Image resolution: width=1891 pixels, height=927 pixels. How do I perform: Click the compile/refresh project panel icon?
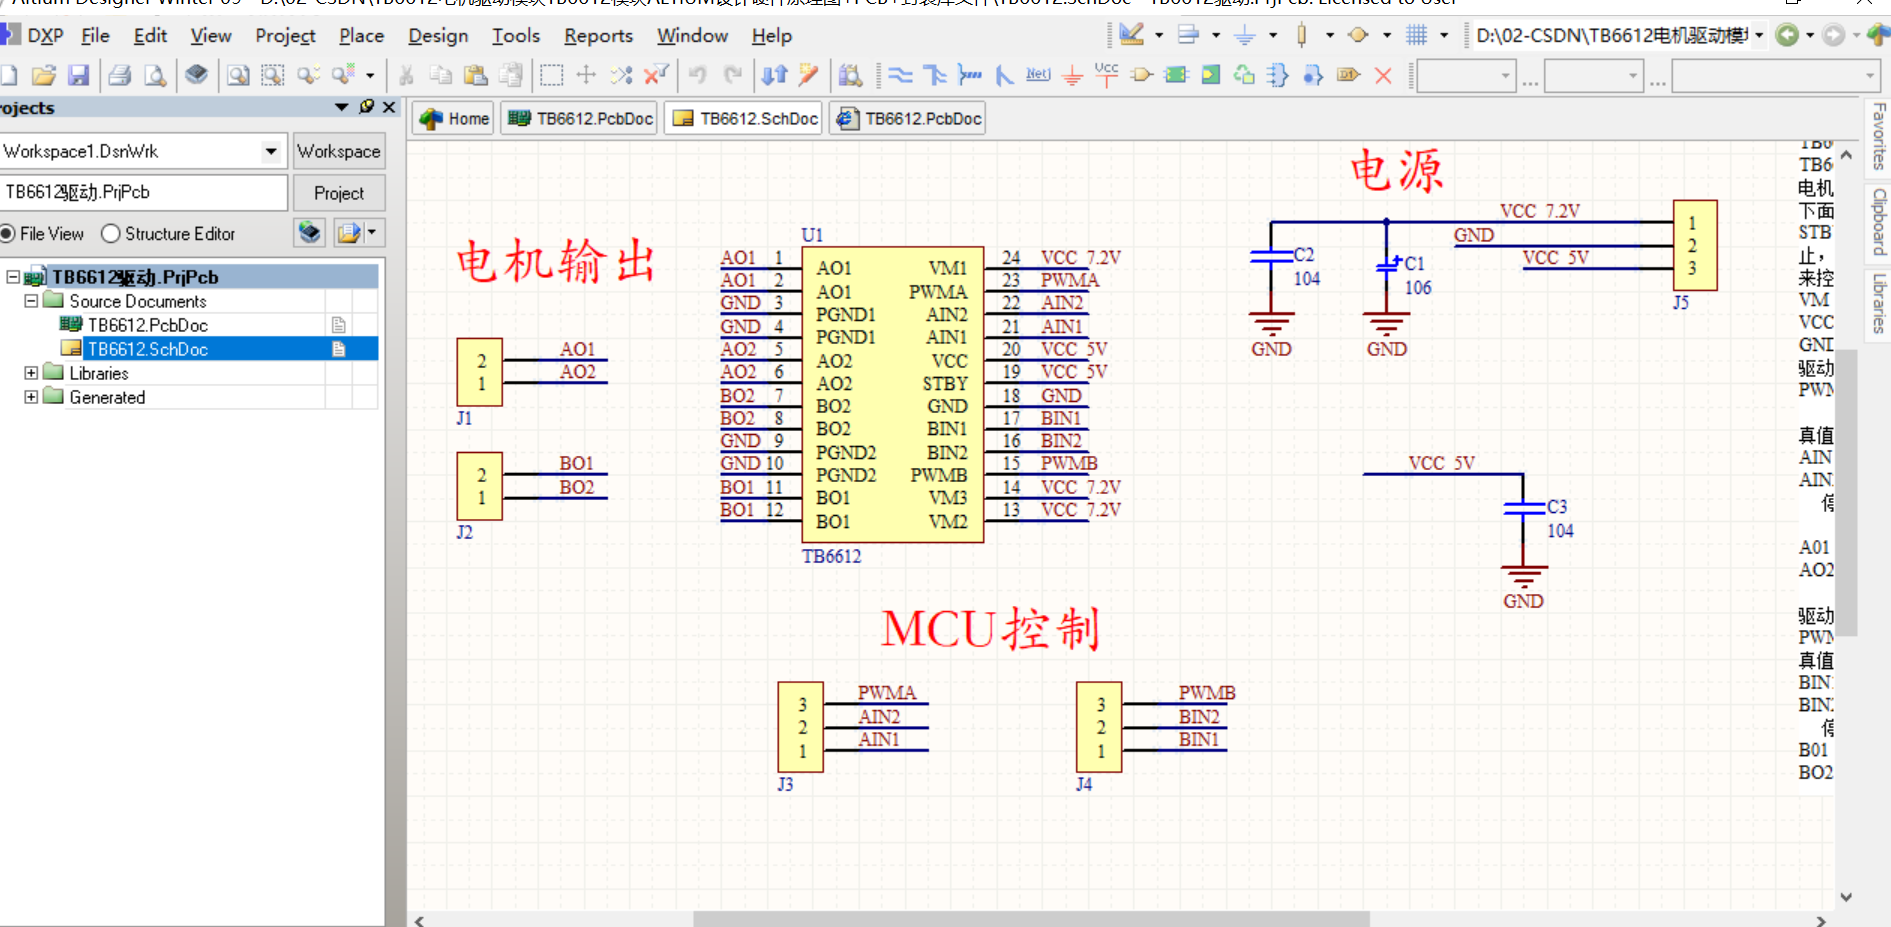click(x=310, y=233)
